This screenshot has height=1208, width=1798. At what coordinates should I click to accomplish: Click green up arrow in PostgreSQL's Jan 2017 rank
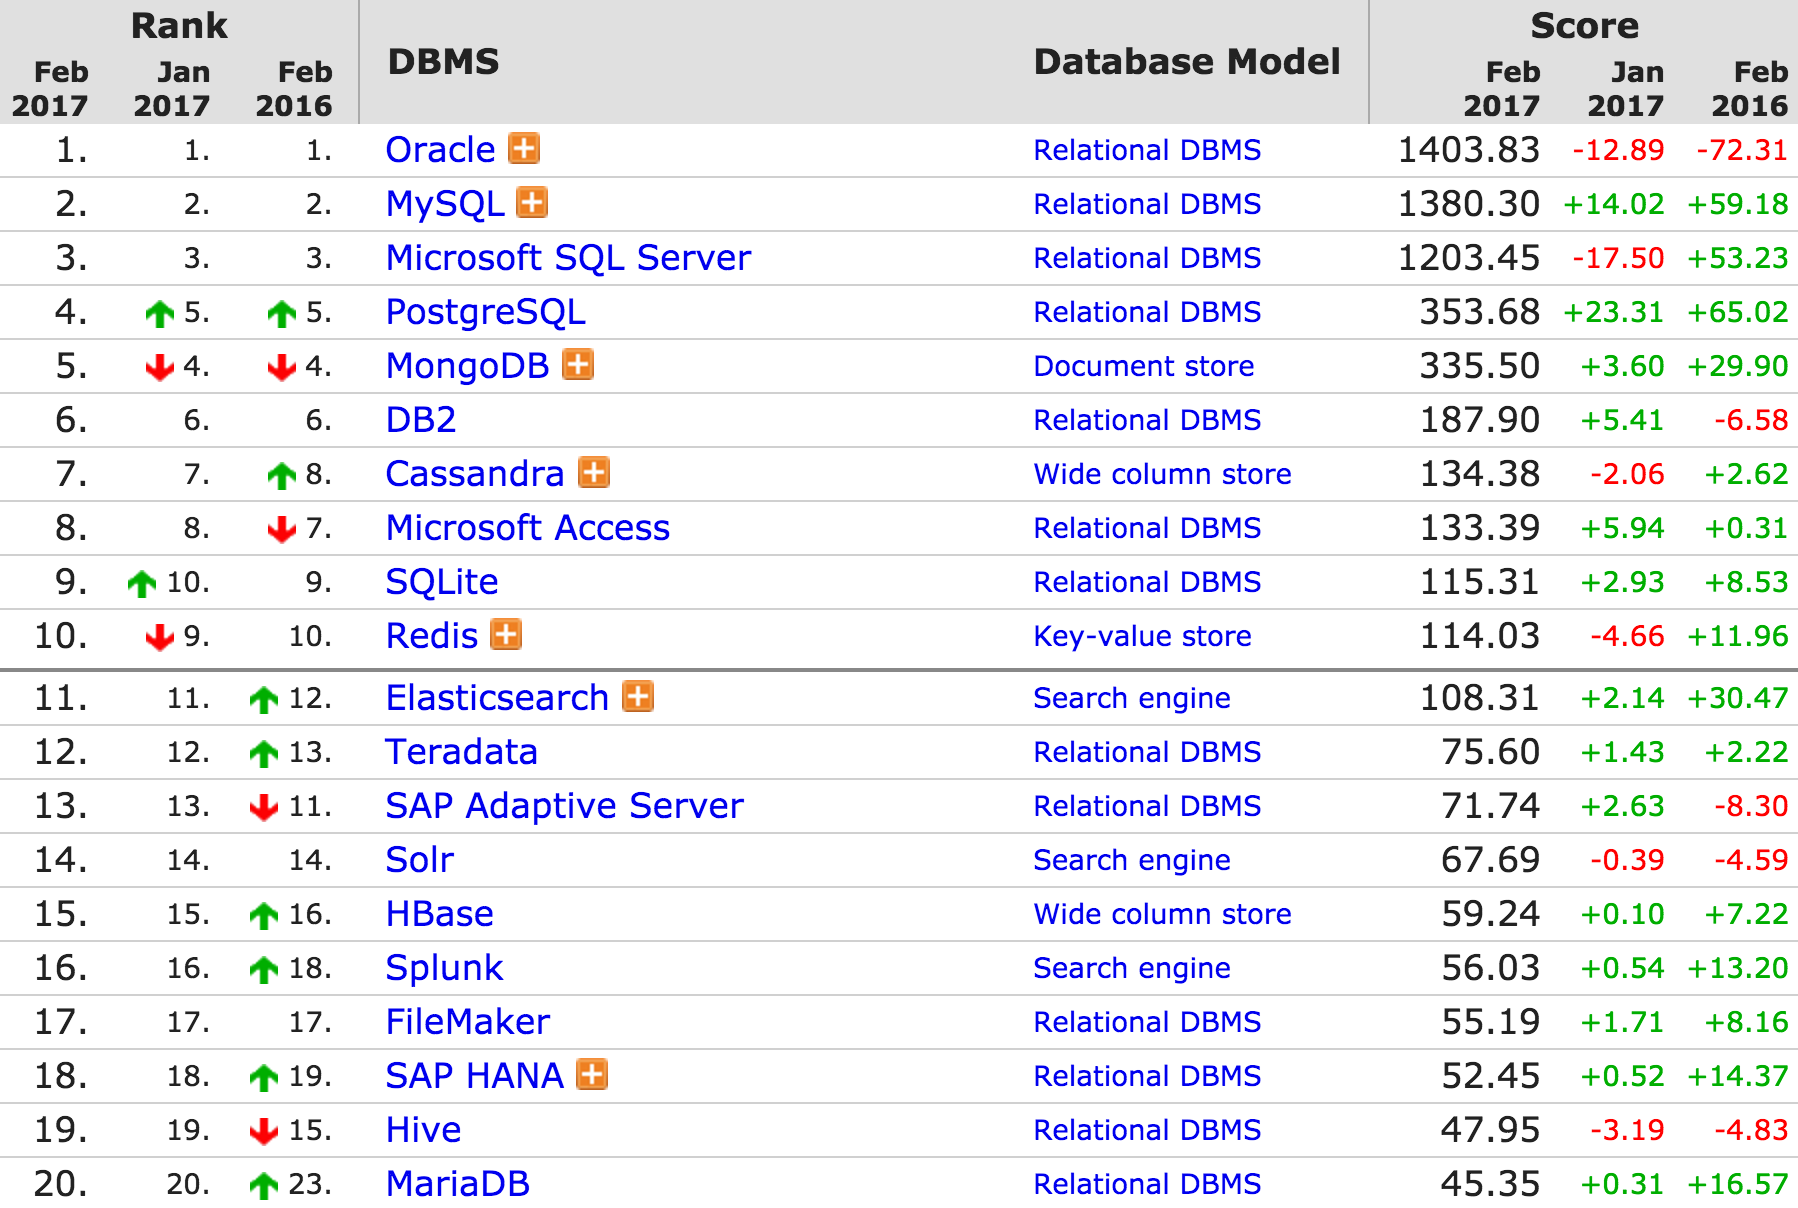pos(159,314)
